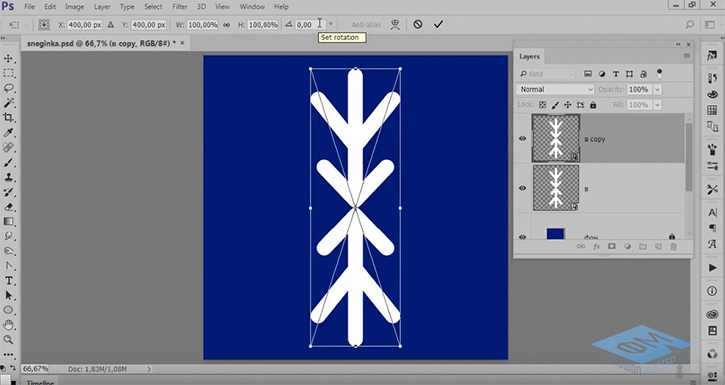Open the Filter menu
This screenshot has height=385, width=725.
179,7
